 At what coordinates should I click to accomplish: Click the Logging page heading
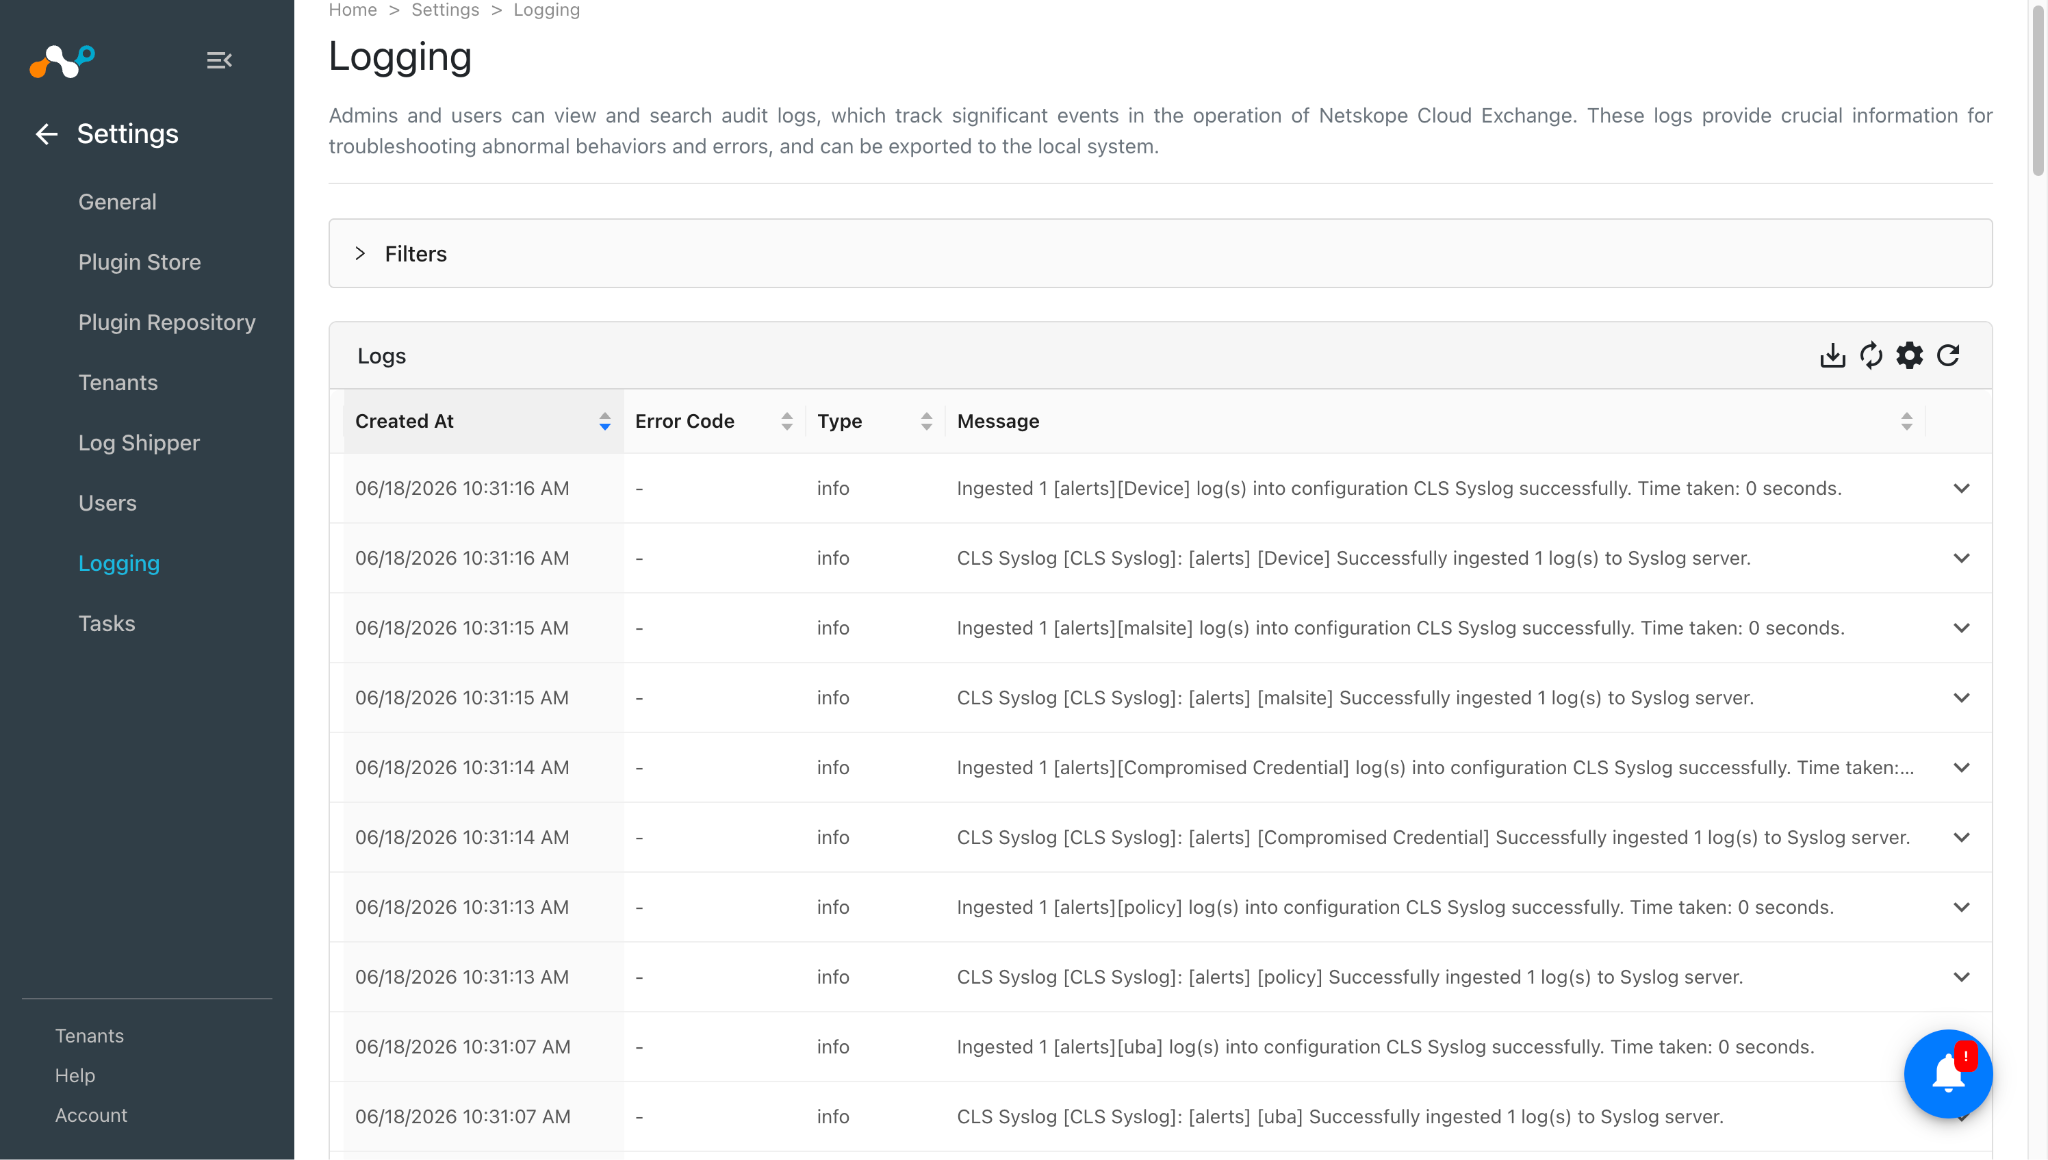[x=400, y=58]
